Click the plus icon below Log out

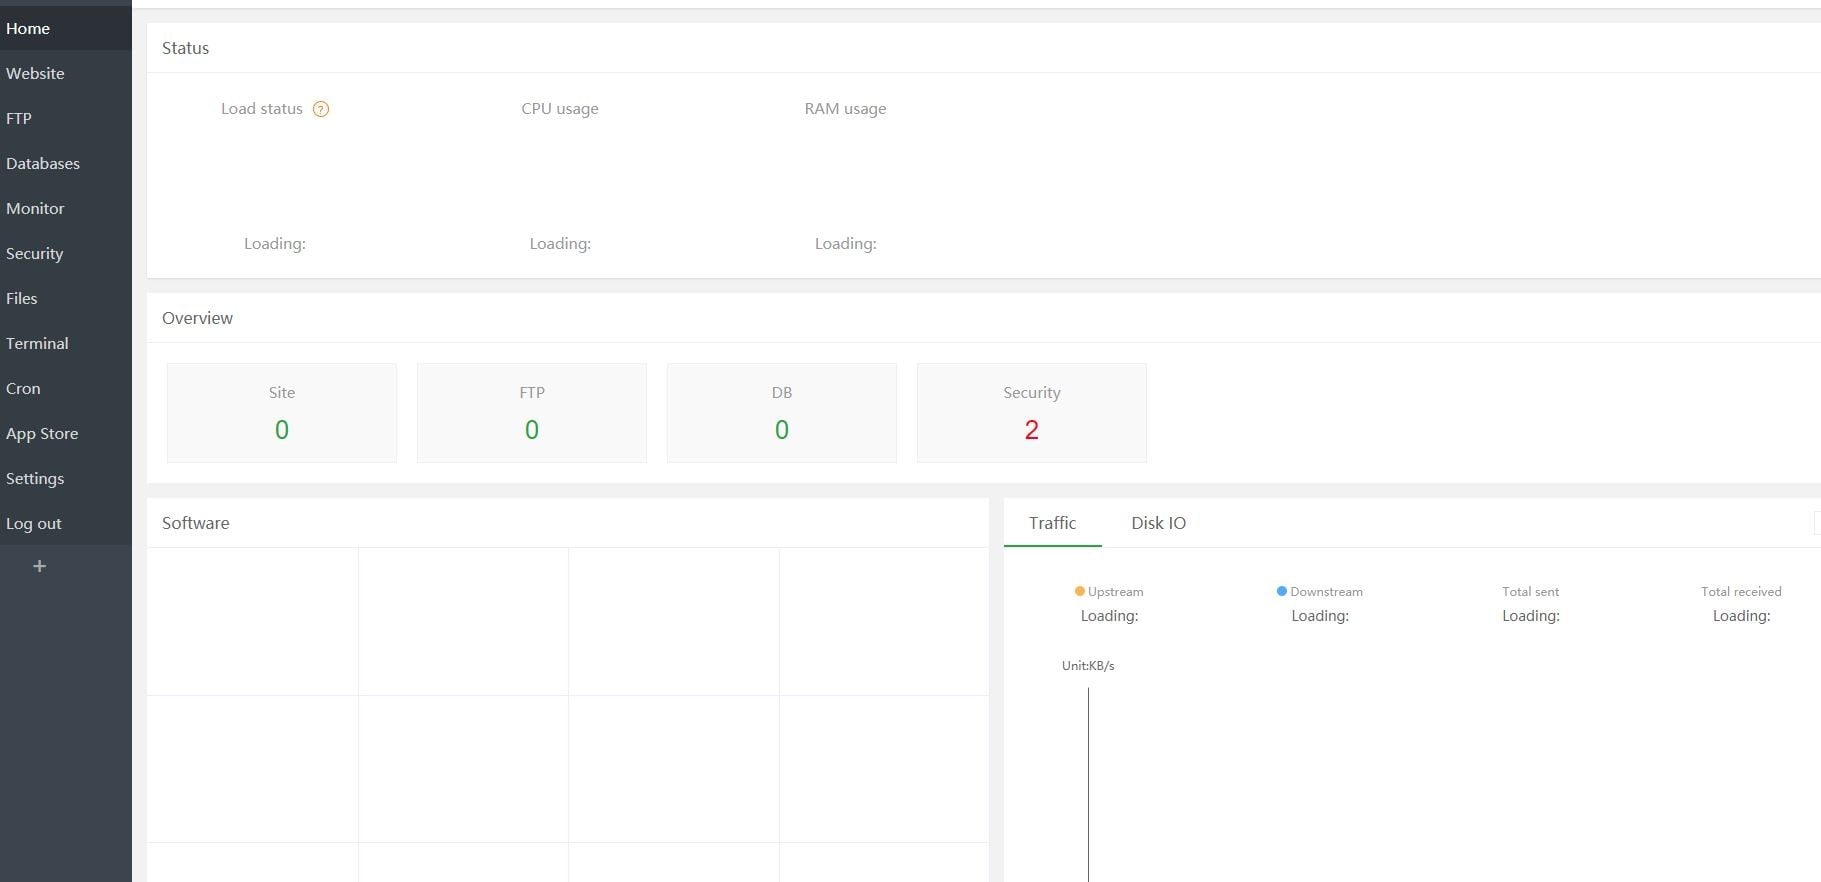(x=40, y=566)
